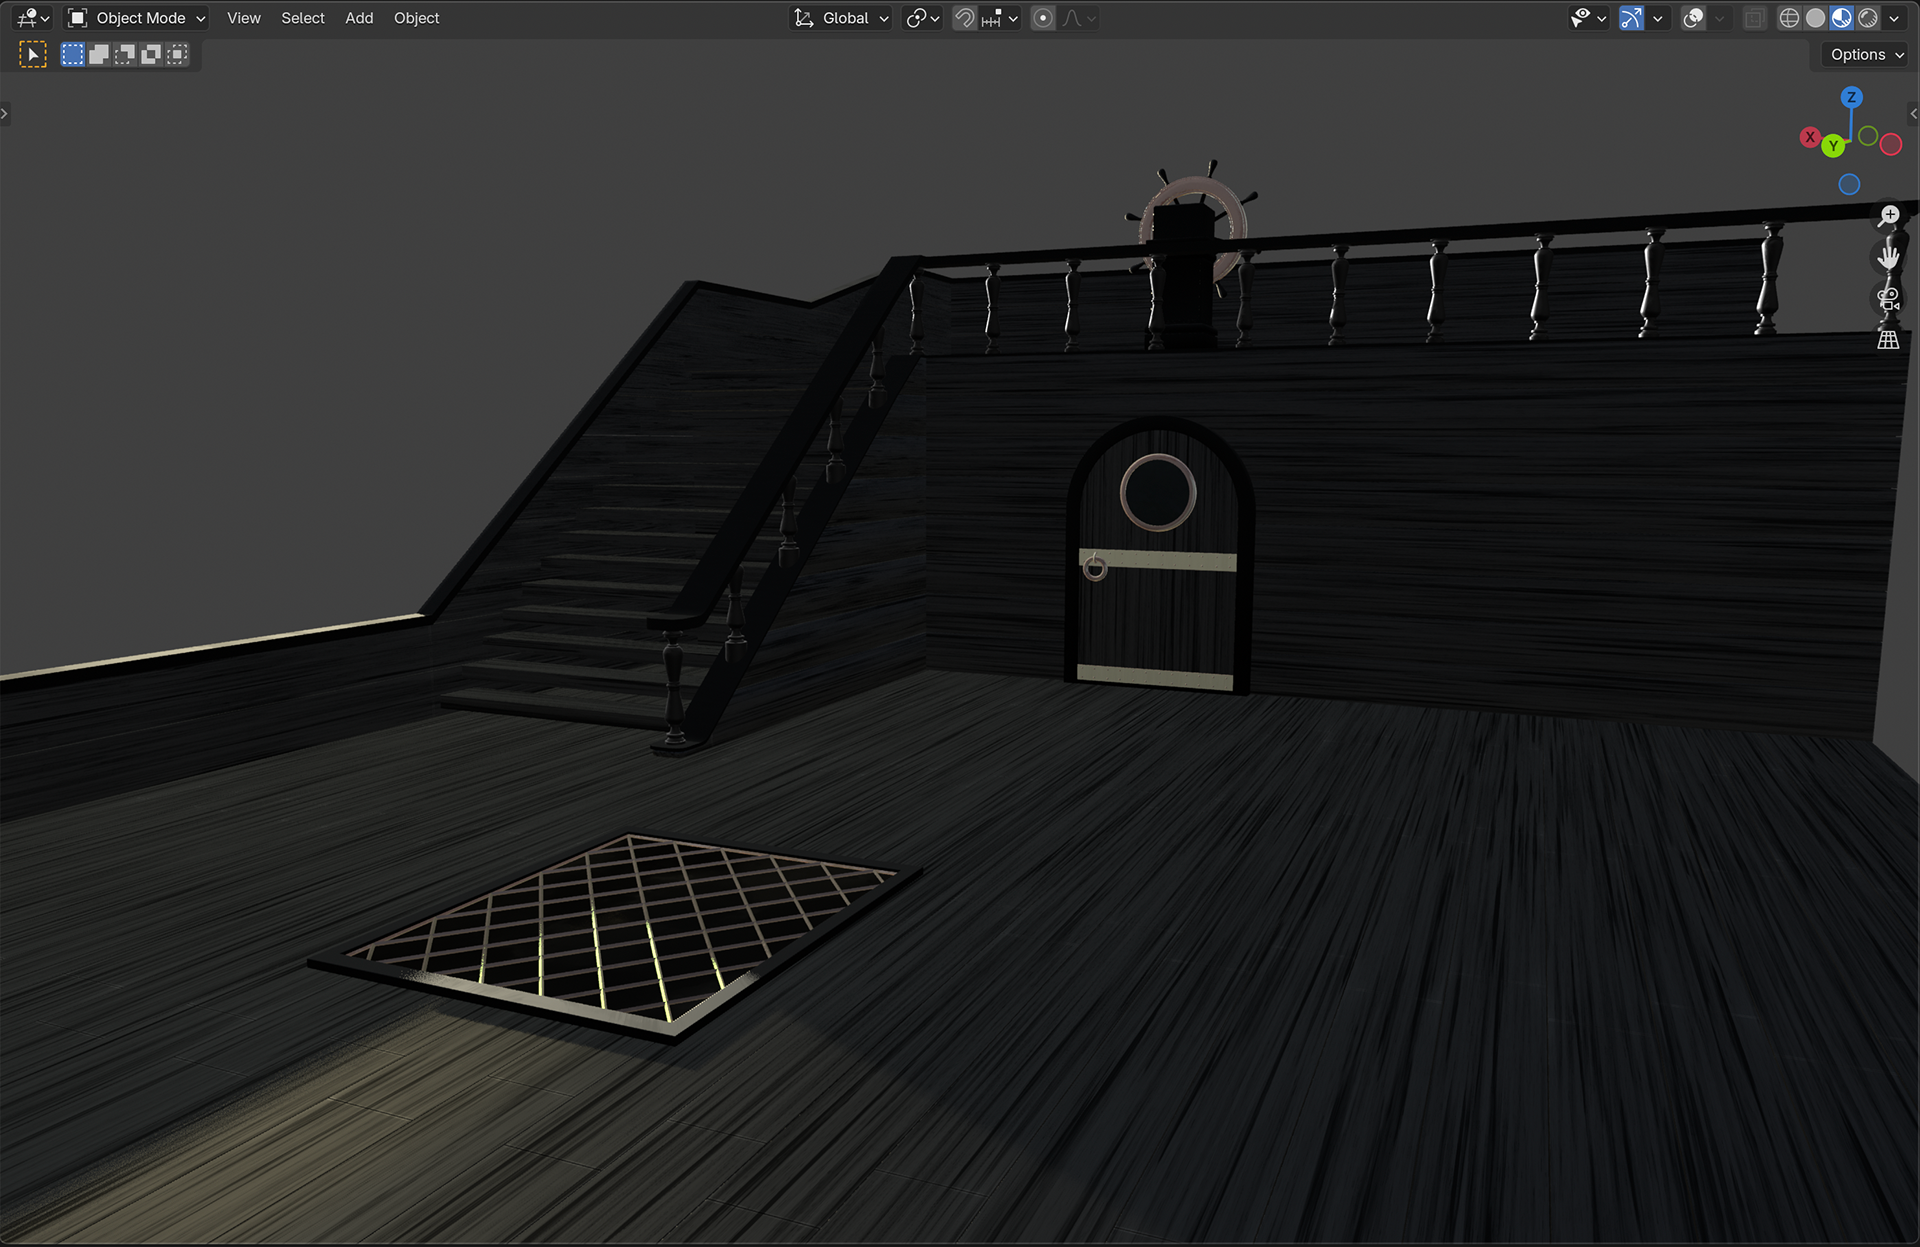1920x1247 pixels.
Task: Click the blue Z axis gizmo
Action: [x=1851, y=97]
